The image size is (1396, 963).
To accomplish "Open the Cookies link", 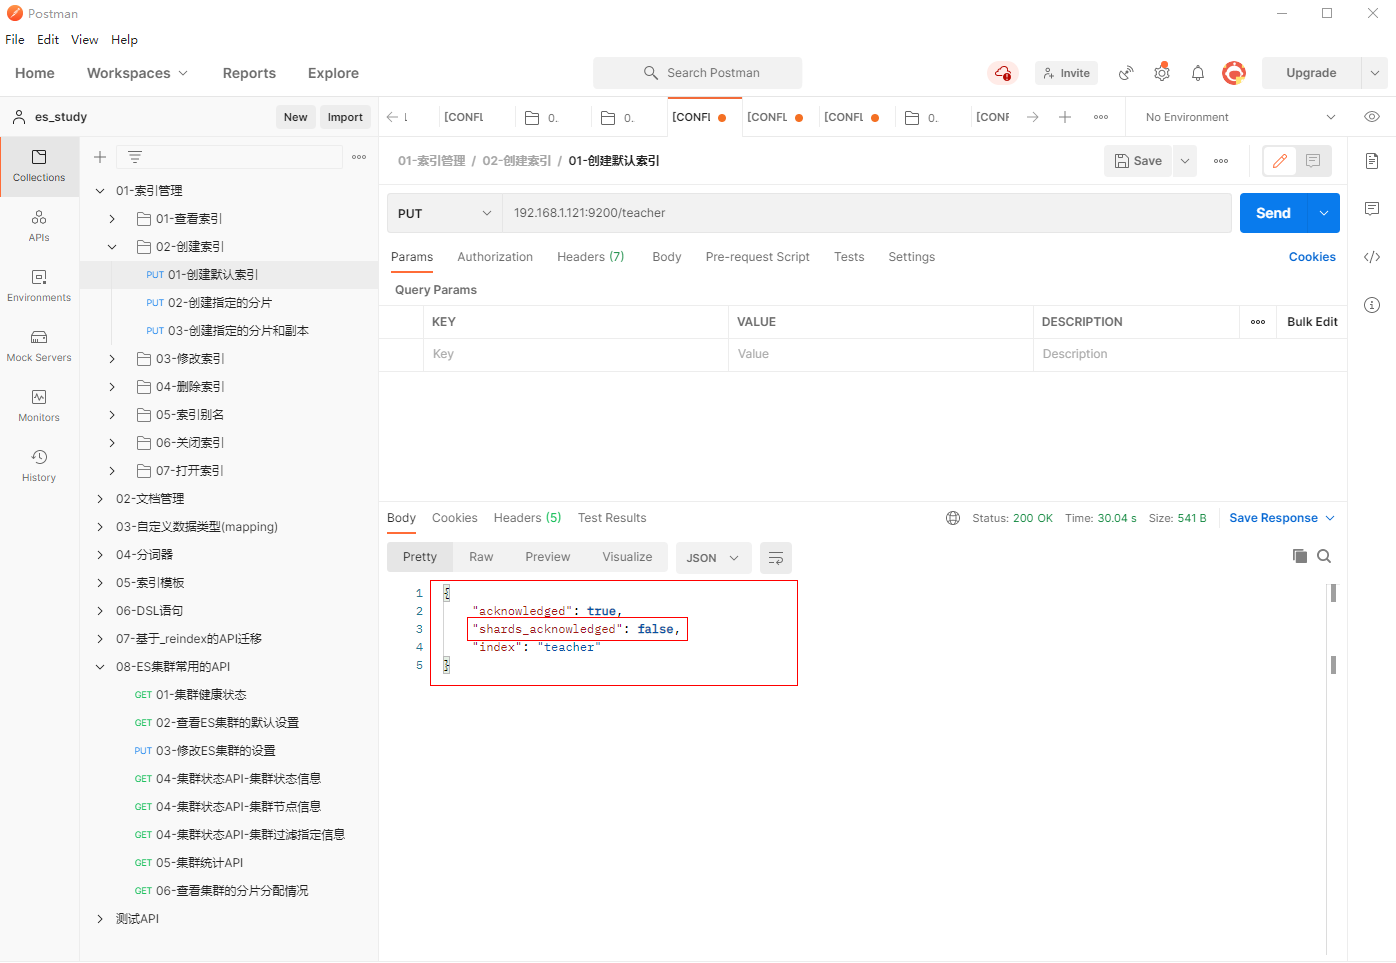I will [x=1311, y=257].
